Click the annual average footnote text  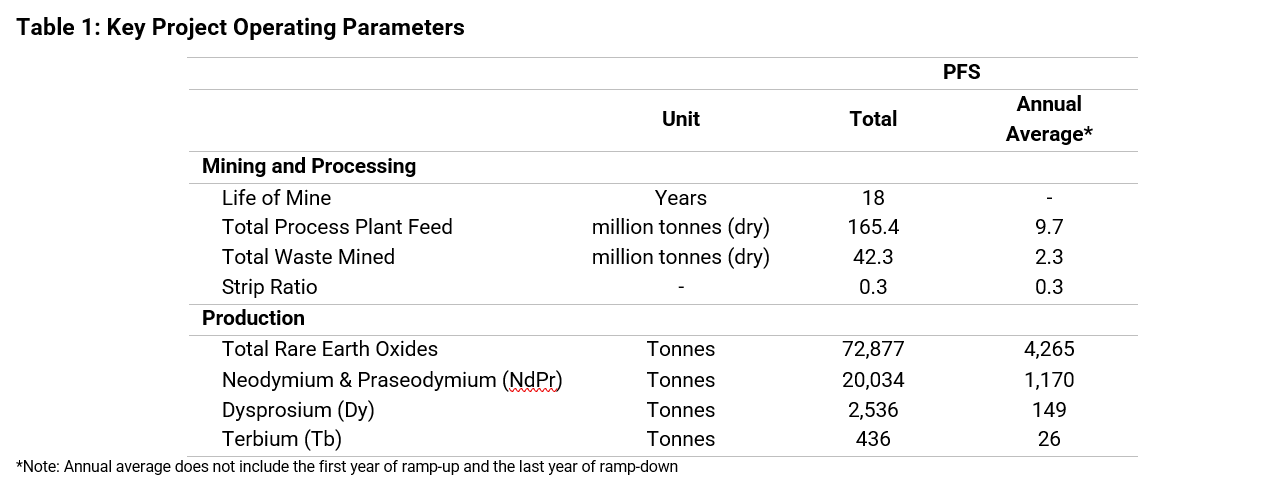coord(347,466)
